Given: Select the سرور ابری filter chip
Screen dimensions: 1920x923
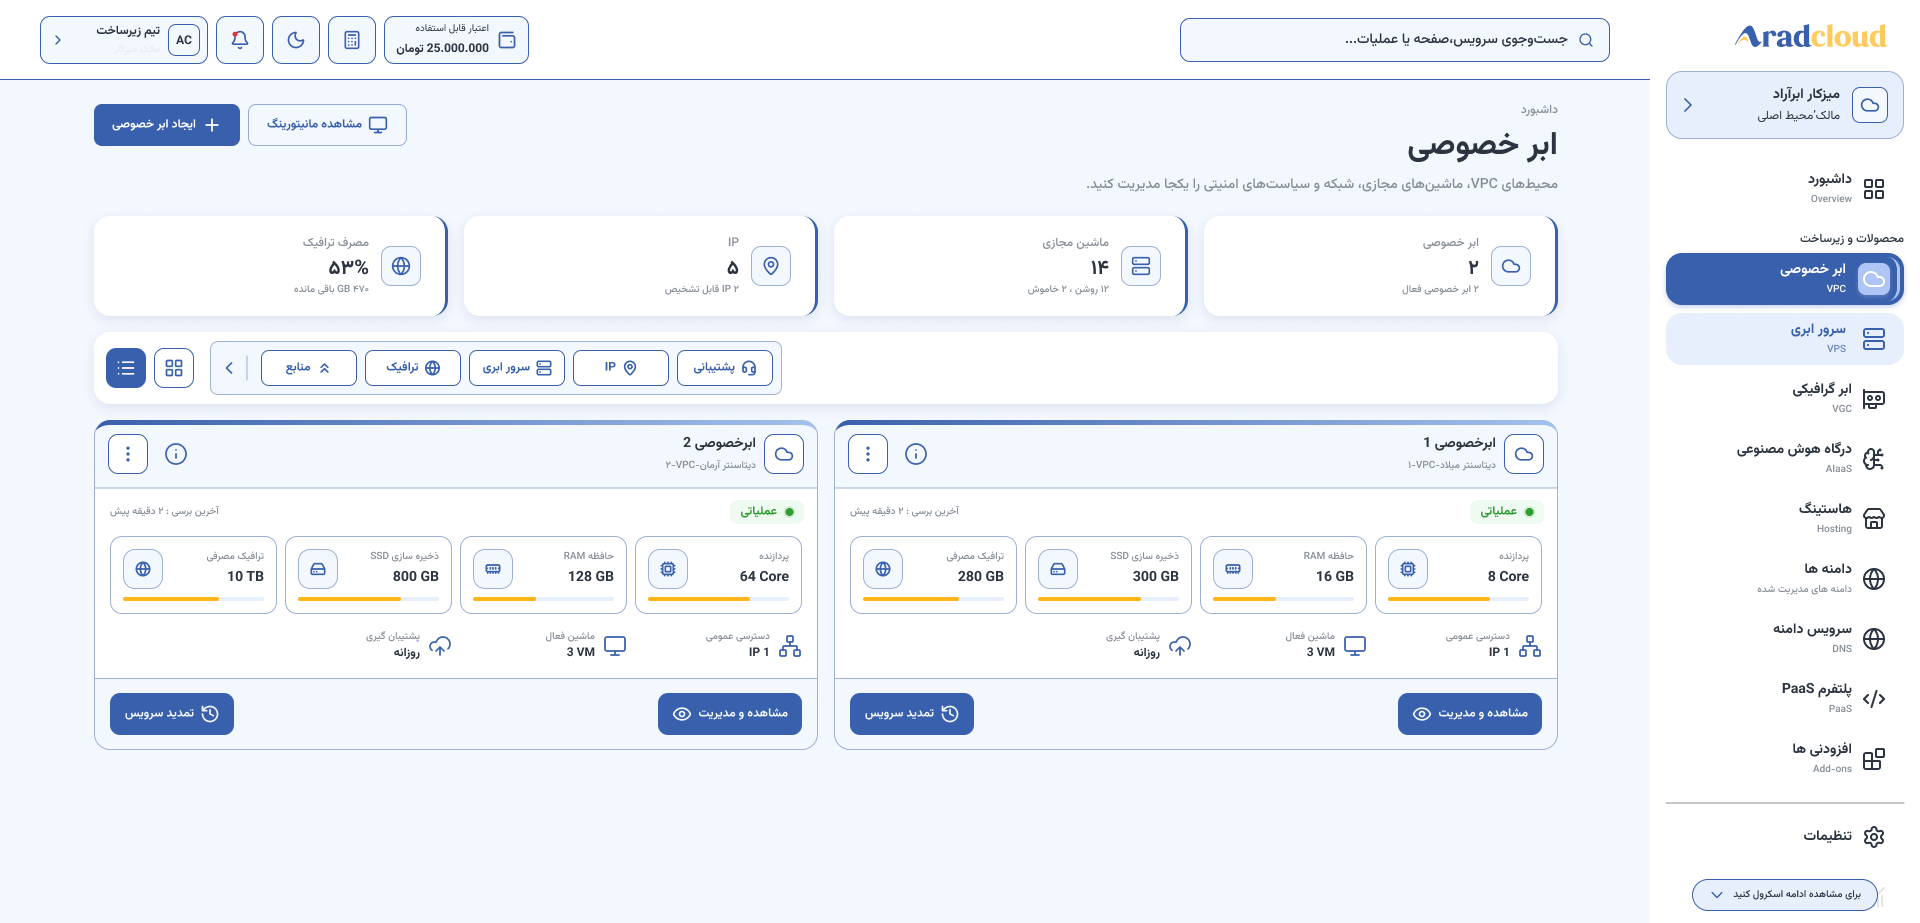Looking at the screenshot, I should pos(517,368).
